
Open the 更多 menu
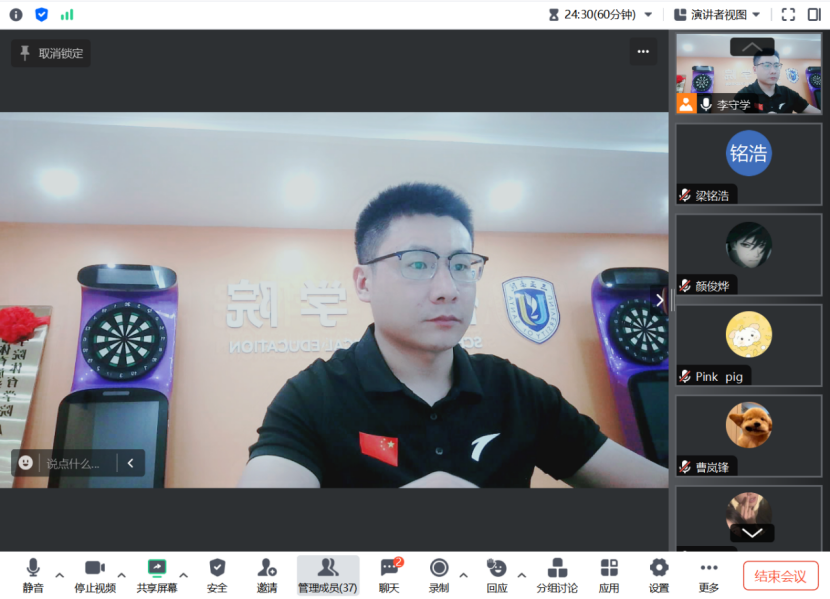pos(709,569)
